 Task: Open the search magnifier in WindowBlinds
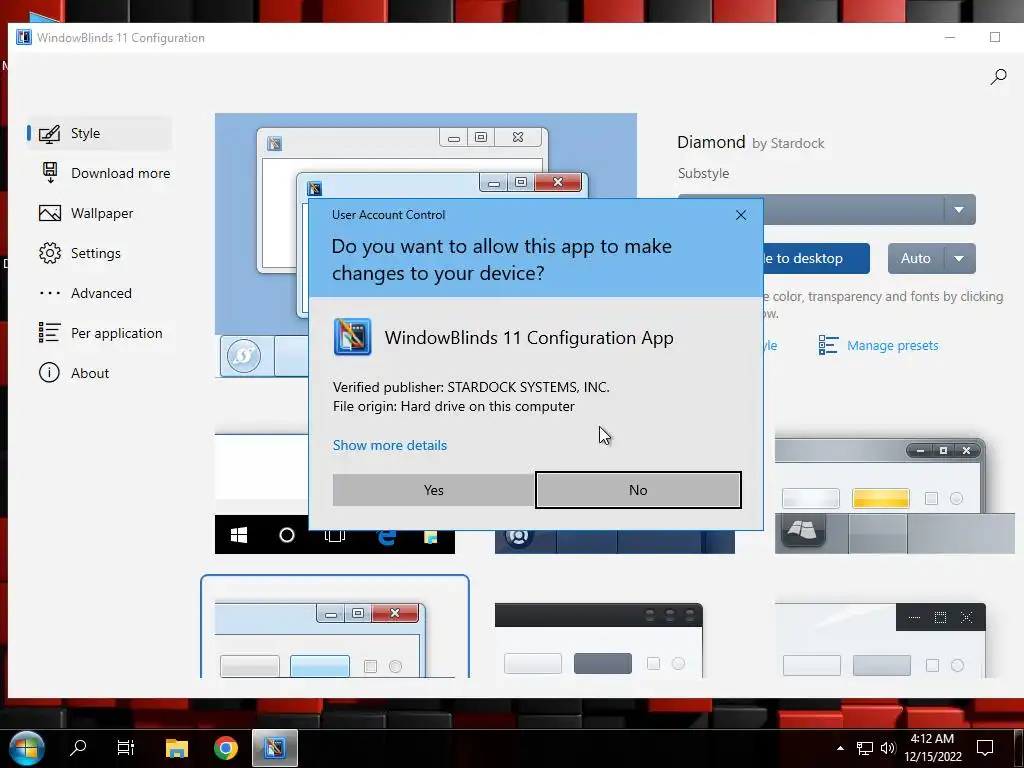[998, 77]
